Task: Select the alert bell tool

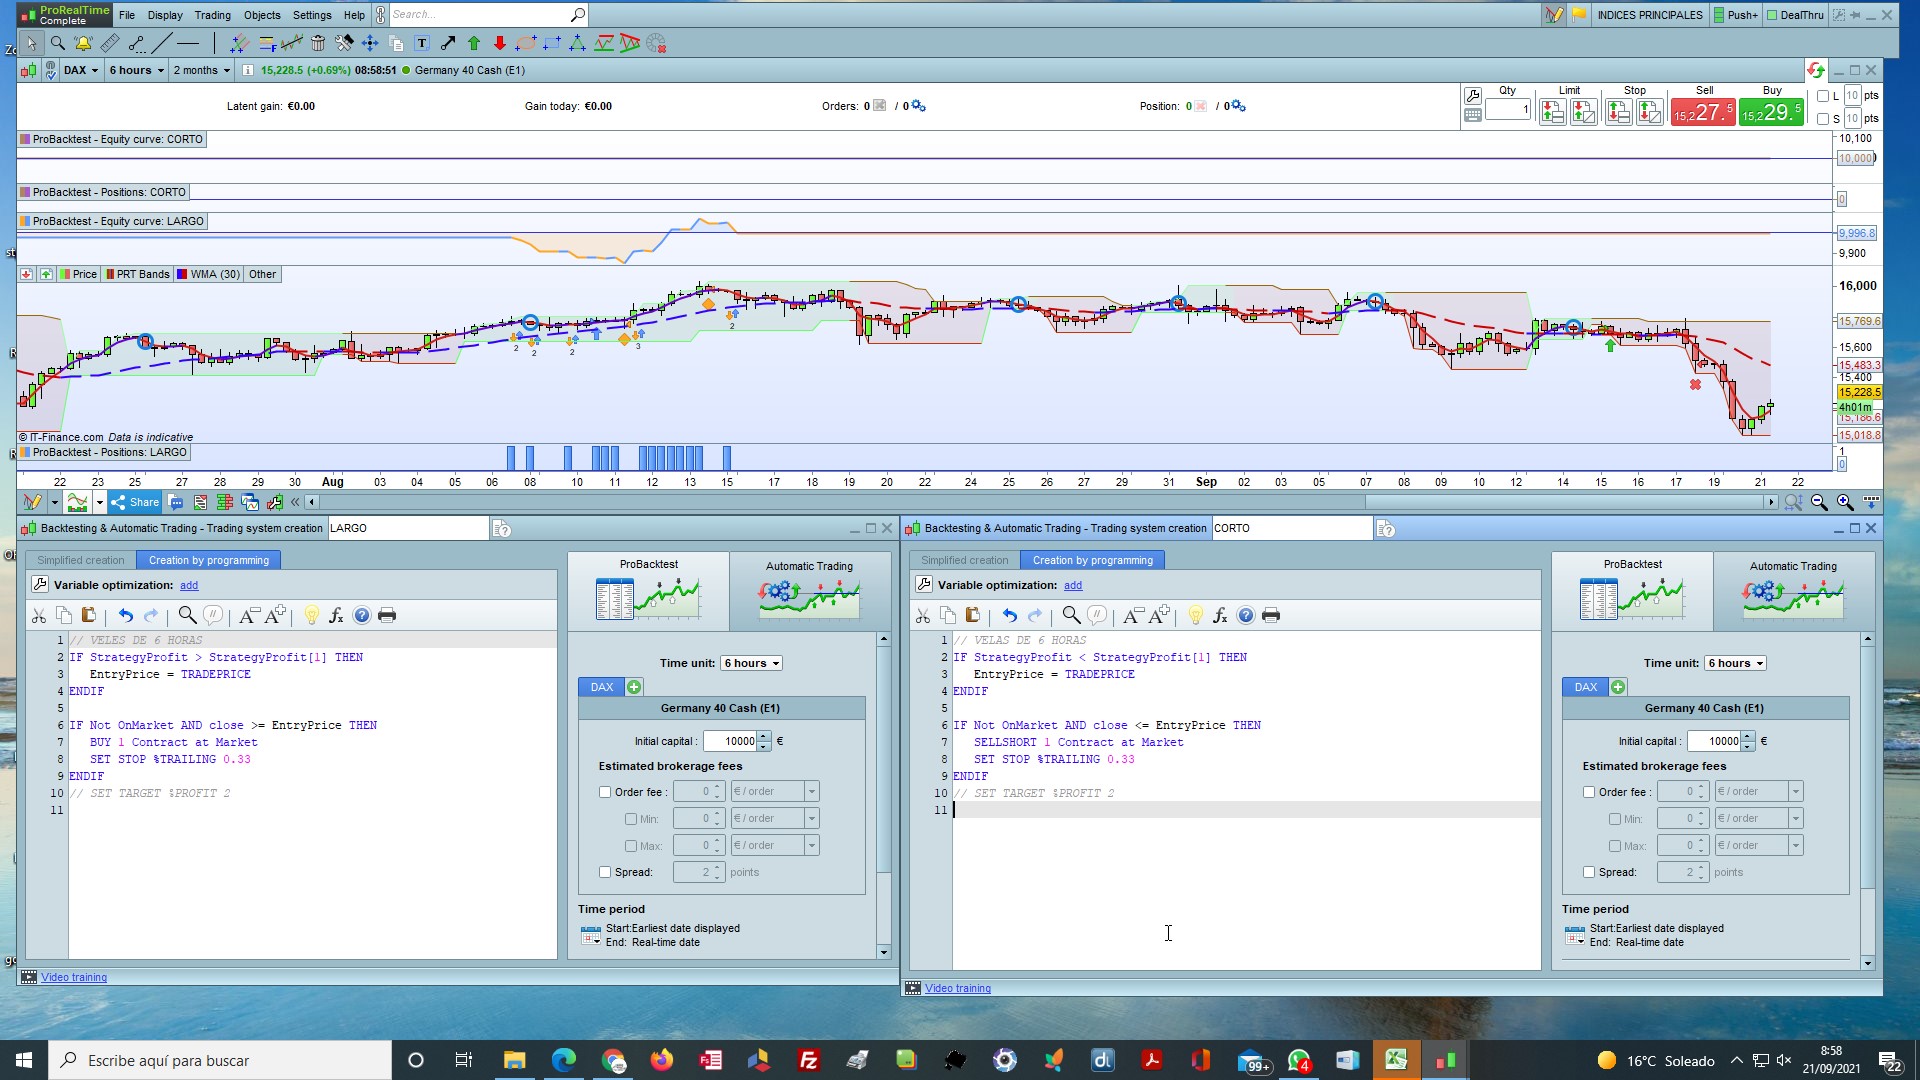Action: [83, 43]
